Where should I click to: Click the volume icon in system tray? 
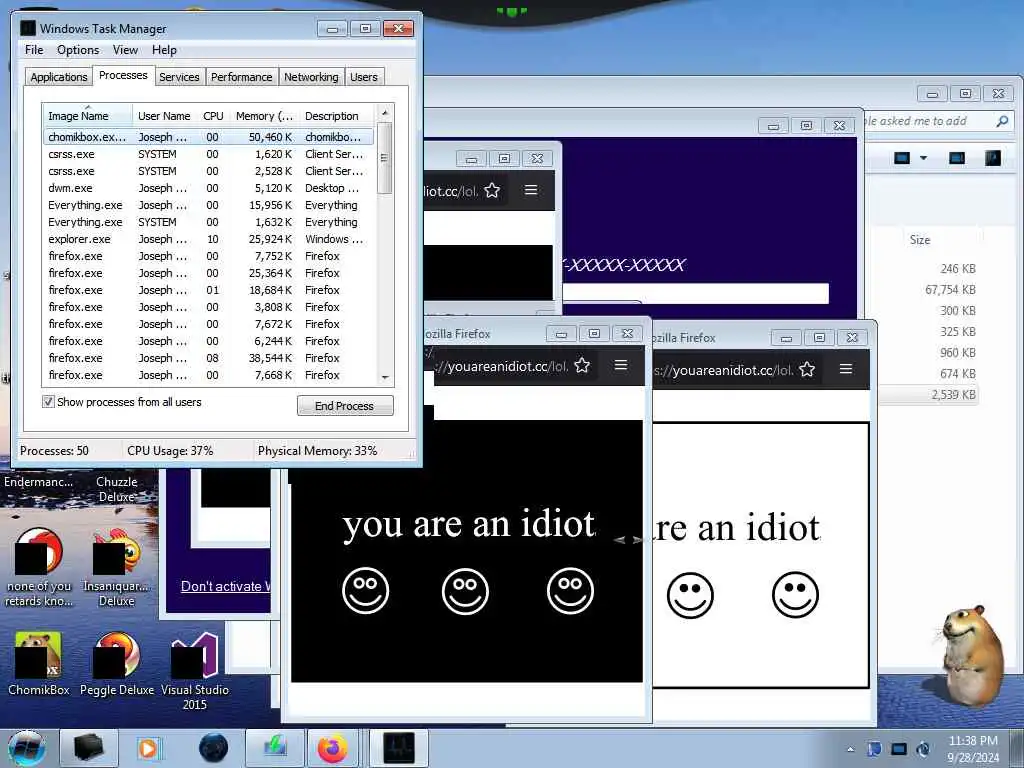coord(923,749)
